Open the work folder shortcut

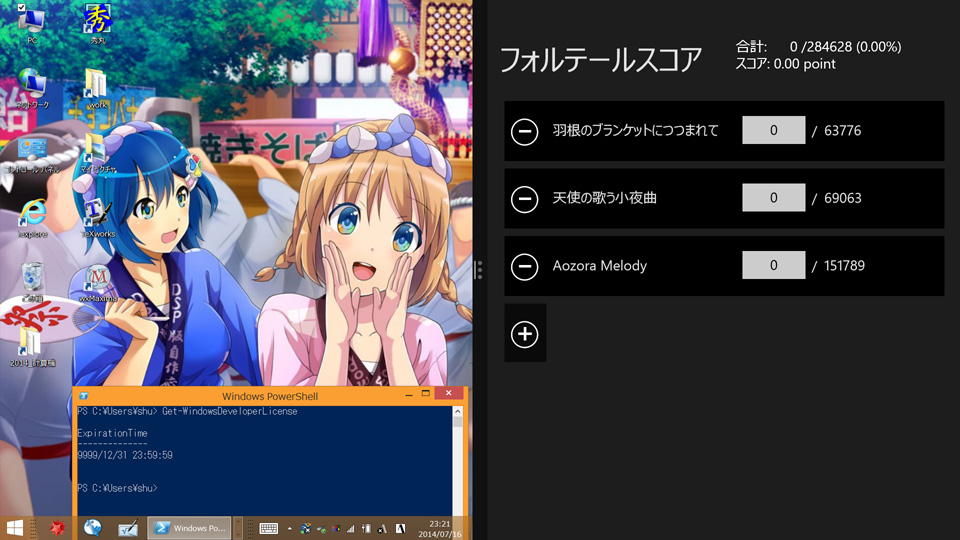pyautogui.click(x=97, y=88)
